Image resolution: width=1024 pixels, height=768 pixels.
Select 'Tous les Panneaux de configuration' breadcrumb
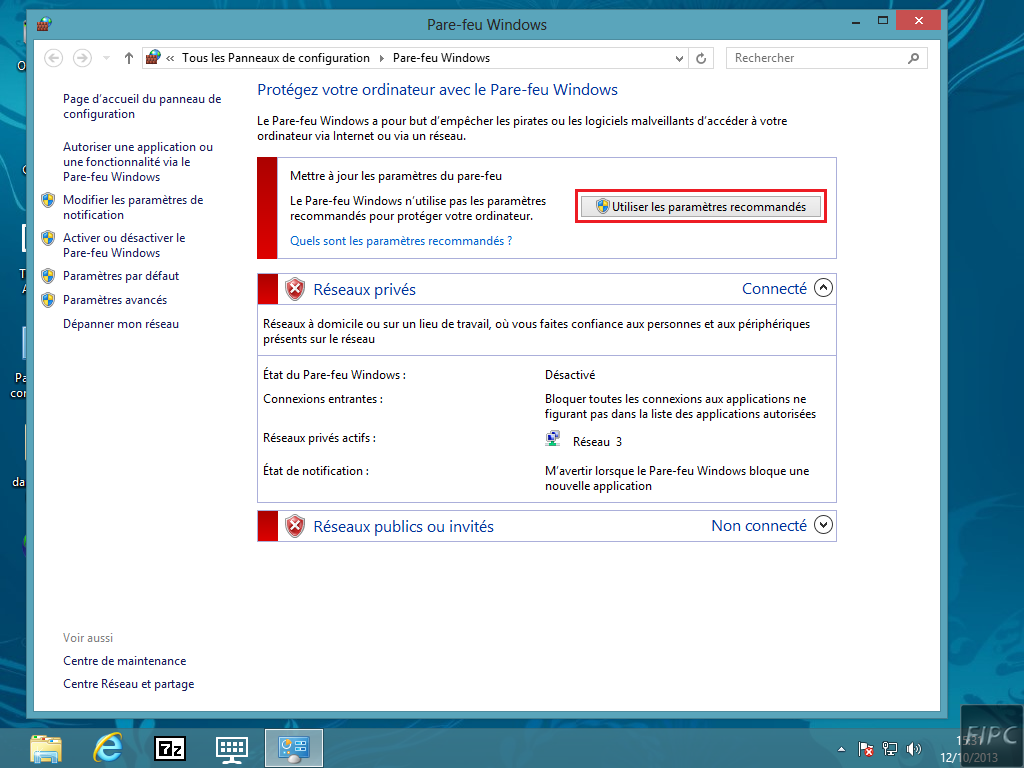click(x=276, y=58)
